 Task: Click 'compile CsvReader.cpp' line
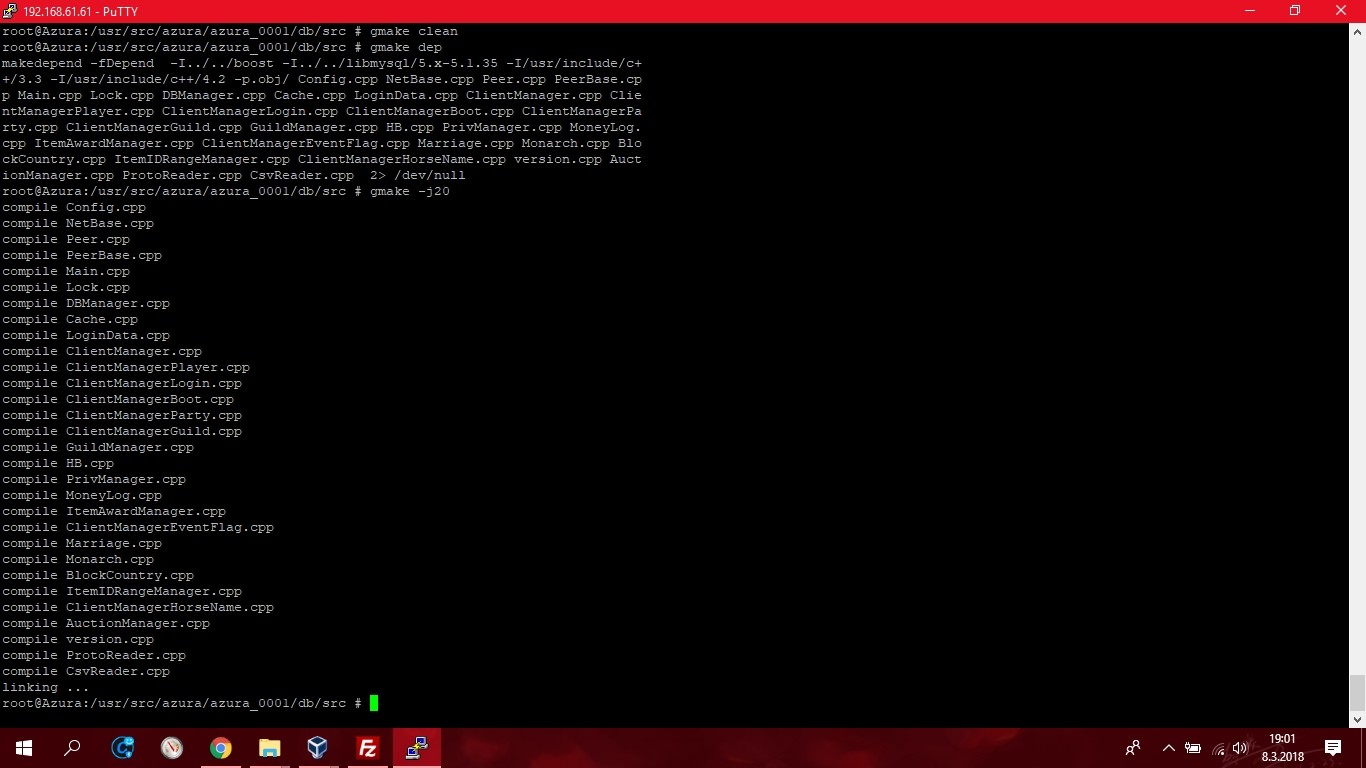pos(86,671)
